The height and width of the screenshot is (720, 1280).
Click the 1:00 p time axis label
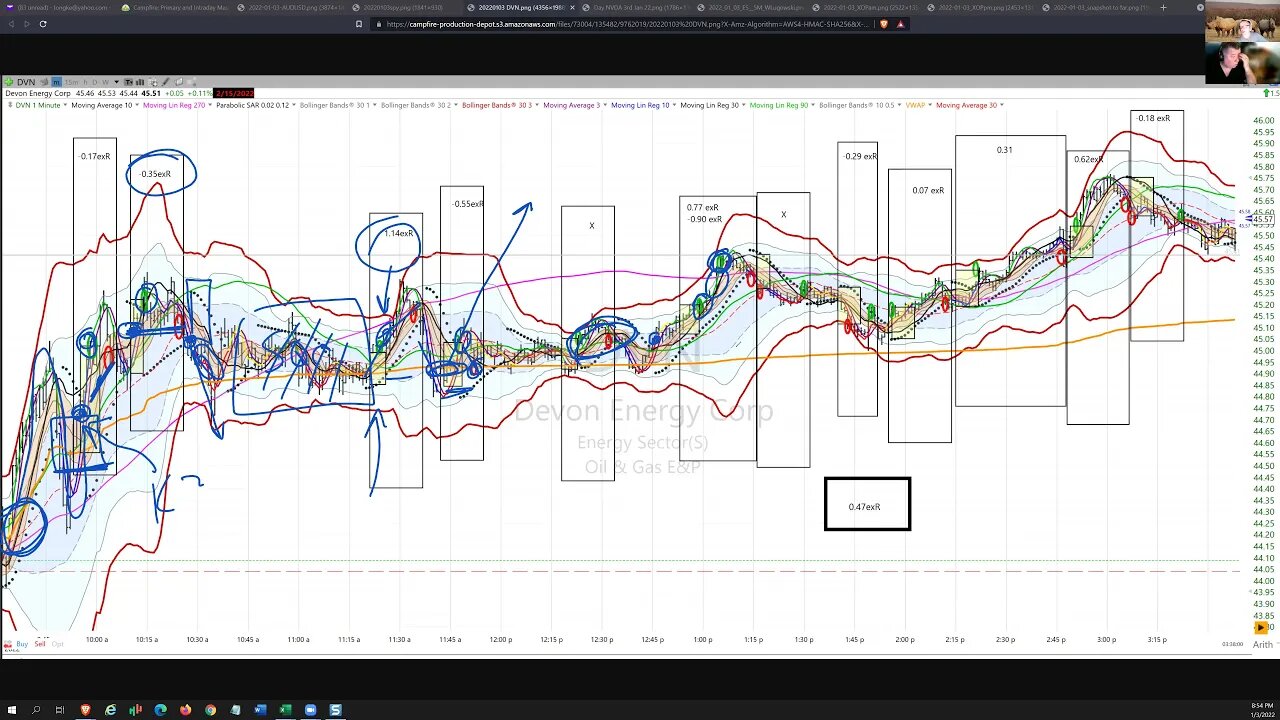click(703, 639)
